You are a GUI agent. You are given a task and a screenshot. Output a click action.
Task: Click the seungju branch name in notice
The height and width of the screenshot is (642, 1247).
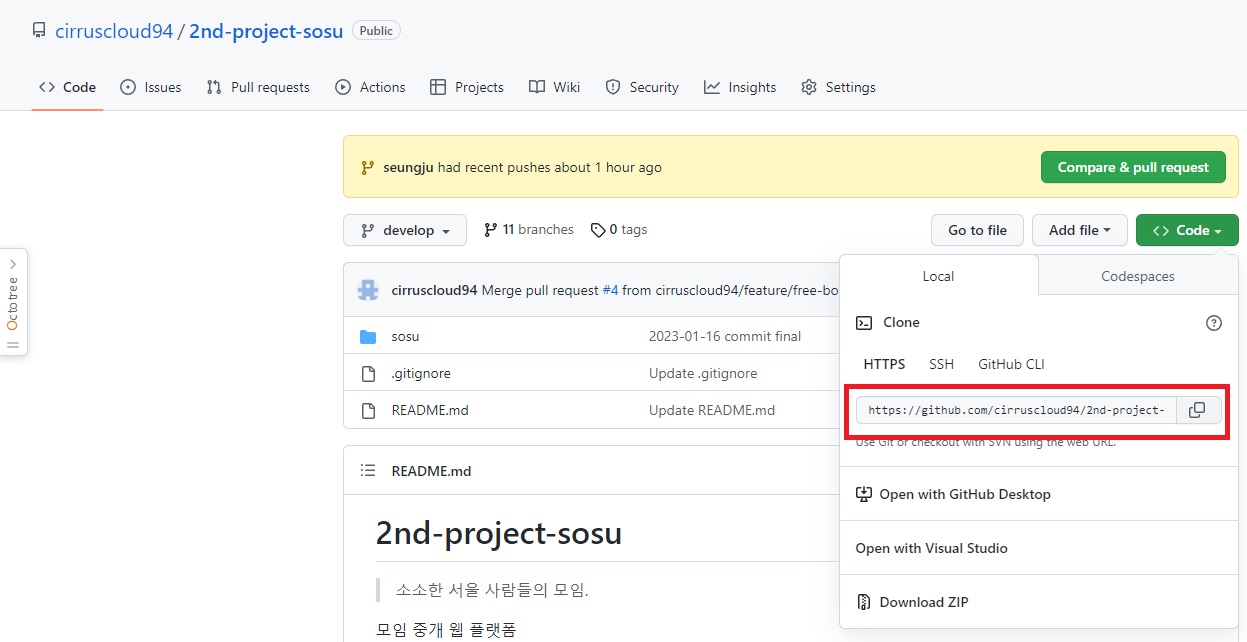(x=409, y=168)
